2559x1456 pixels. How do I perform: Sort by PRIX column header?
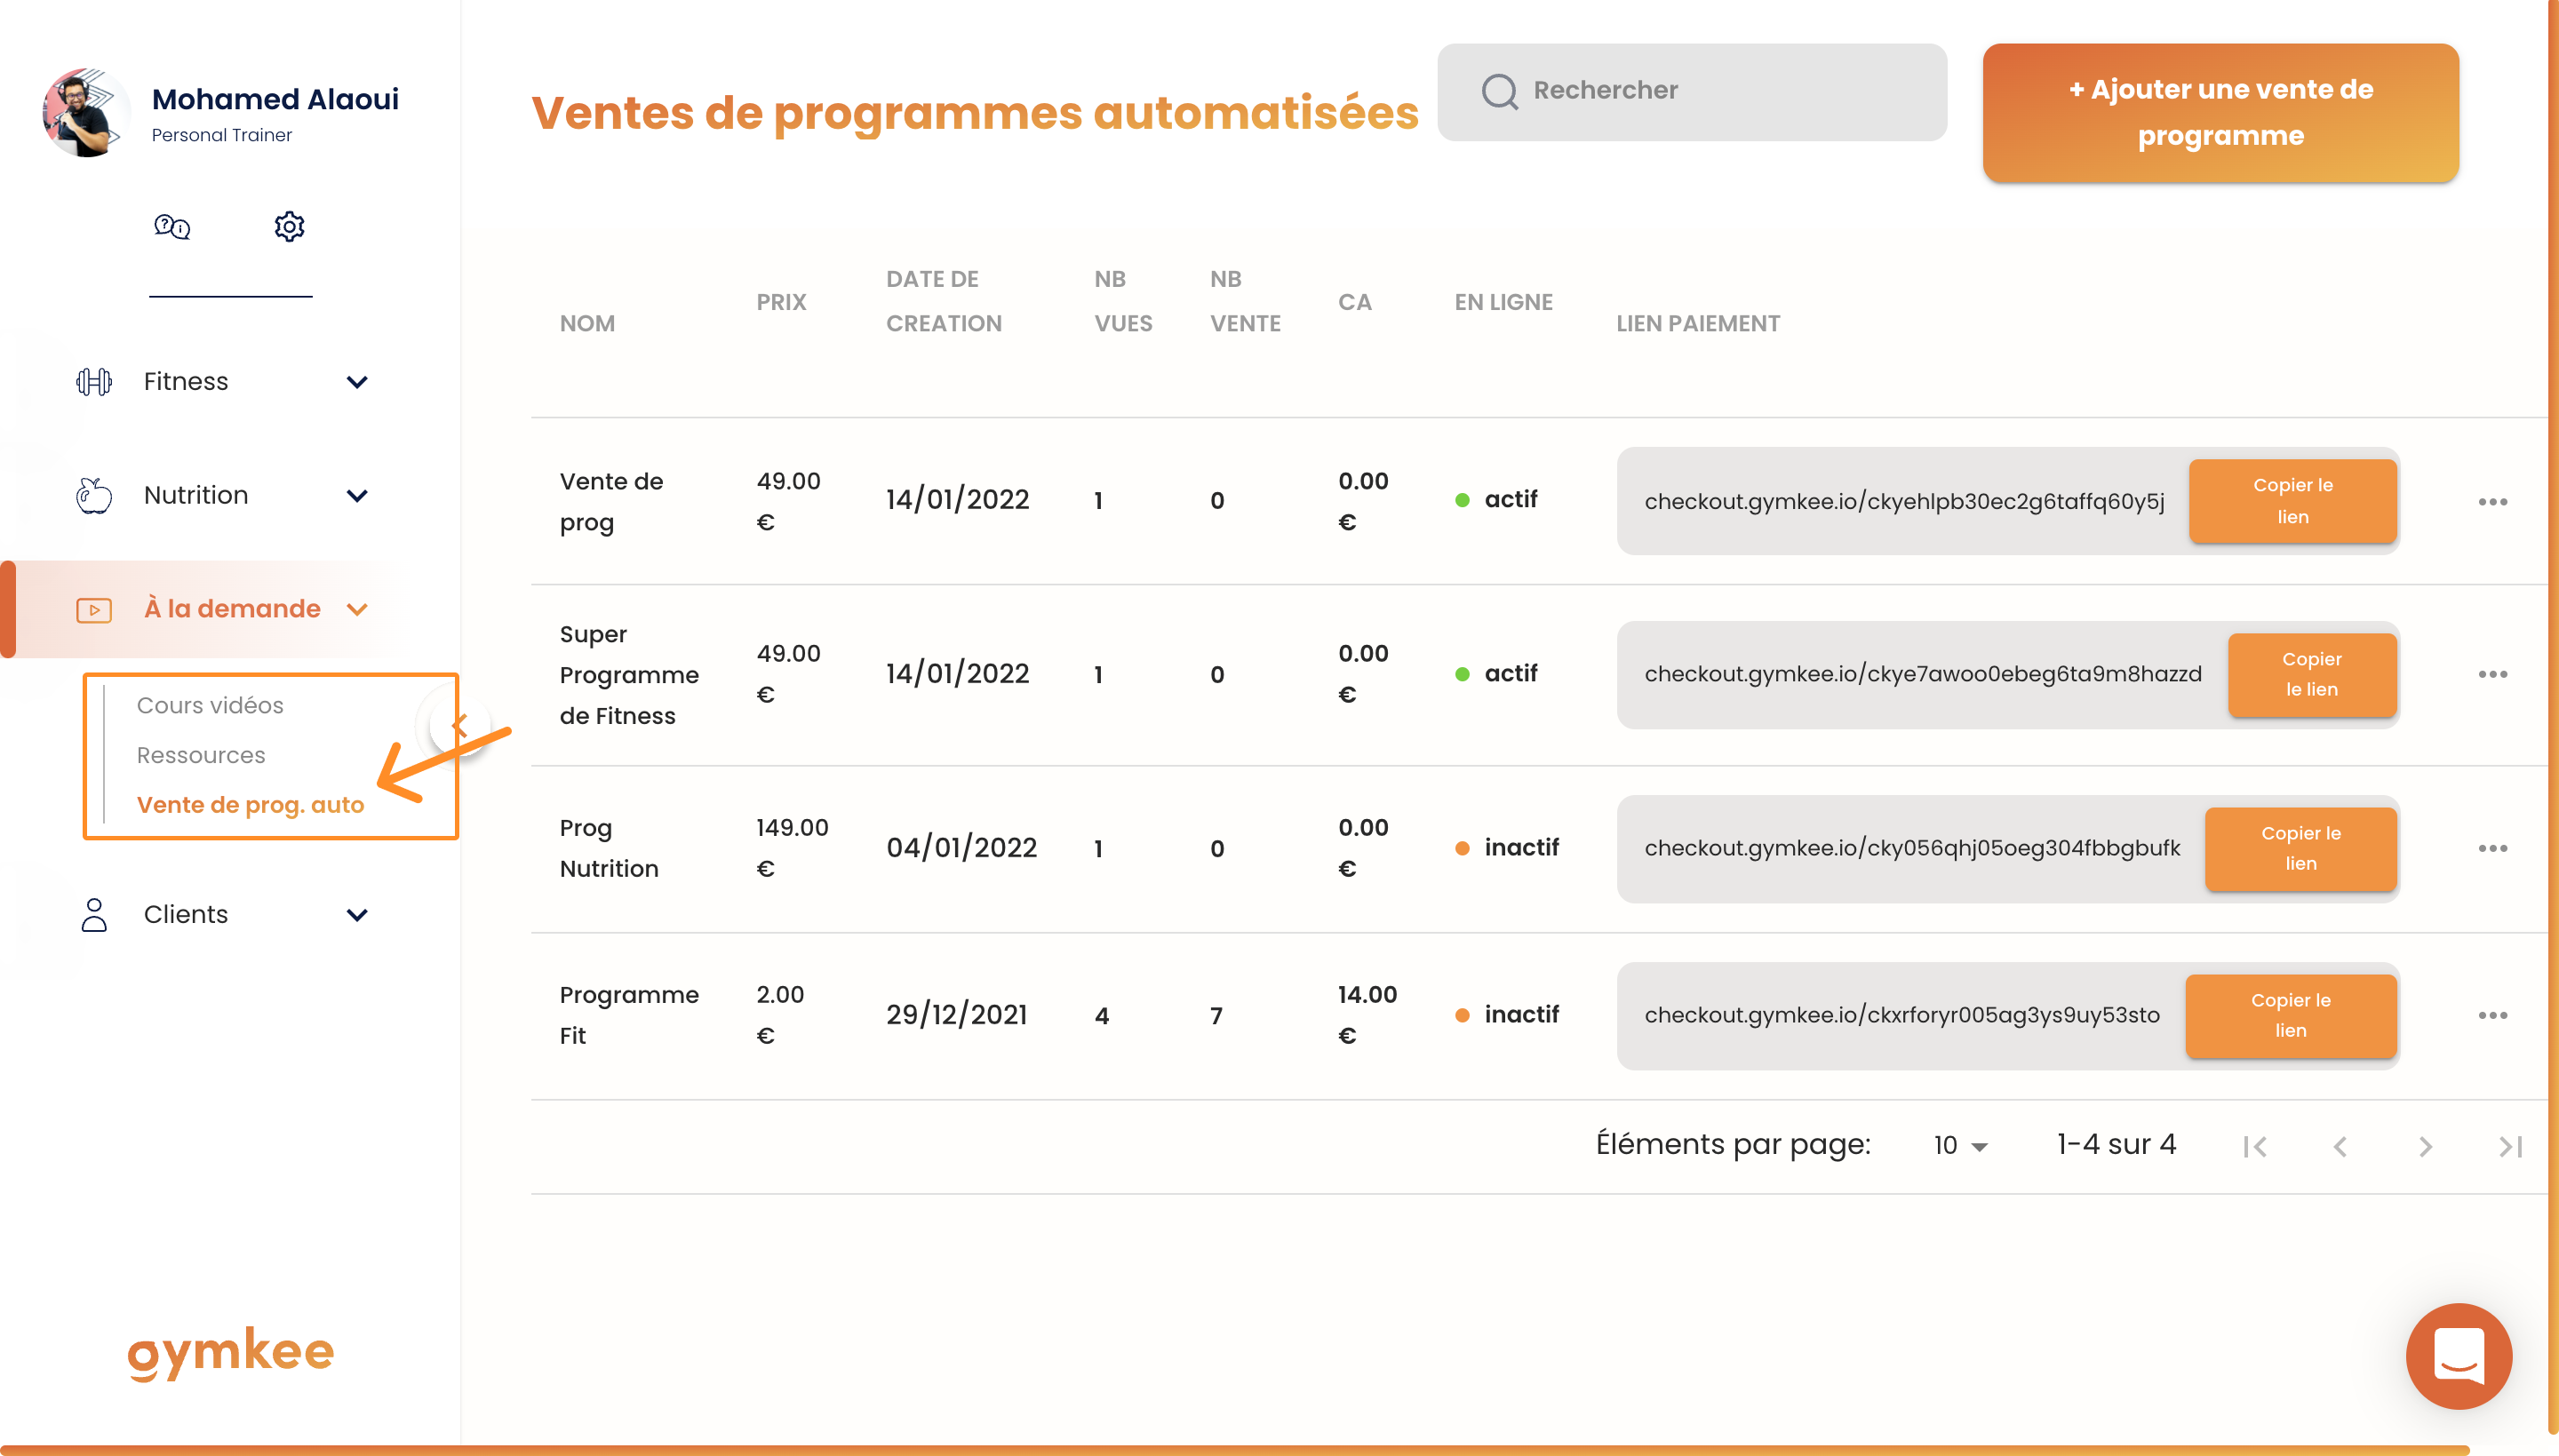point(781,302)
